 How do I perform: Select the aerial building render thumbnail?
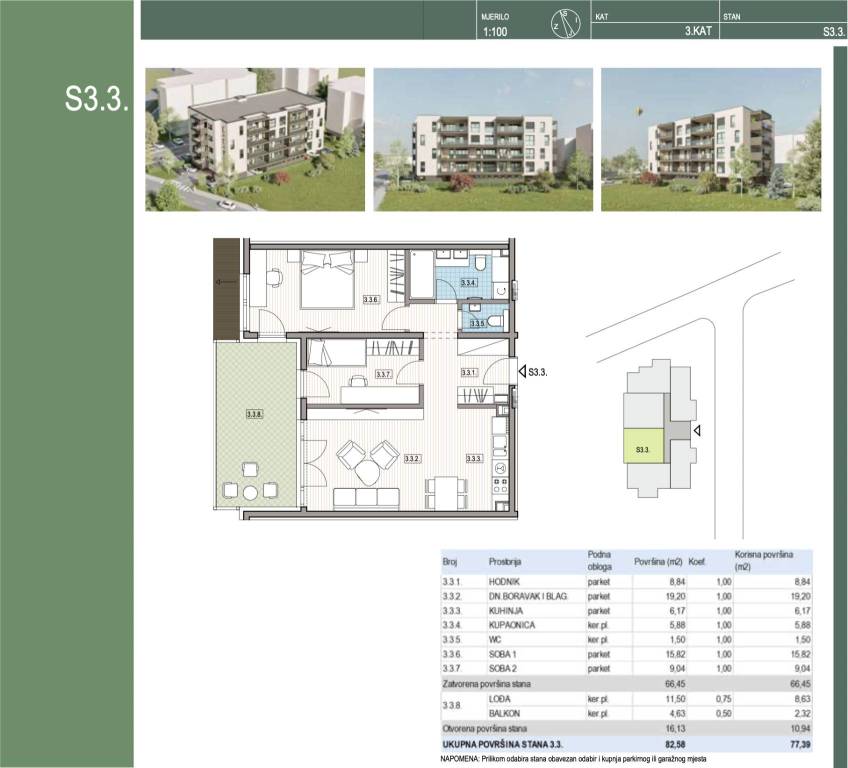click(x=255, y=139)
